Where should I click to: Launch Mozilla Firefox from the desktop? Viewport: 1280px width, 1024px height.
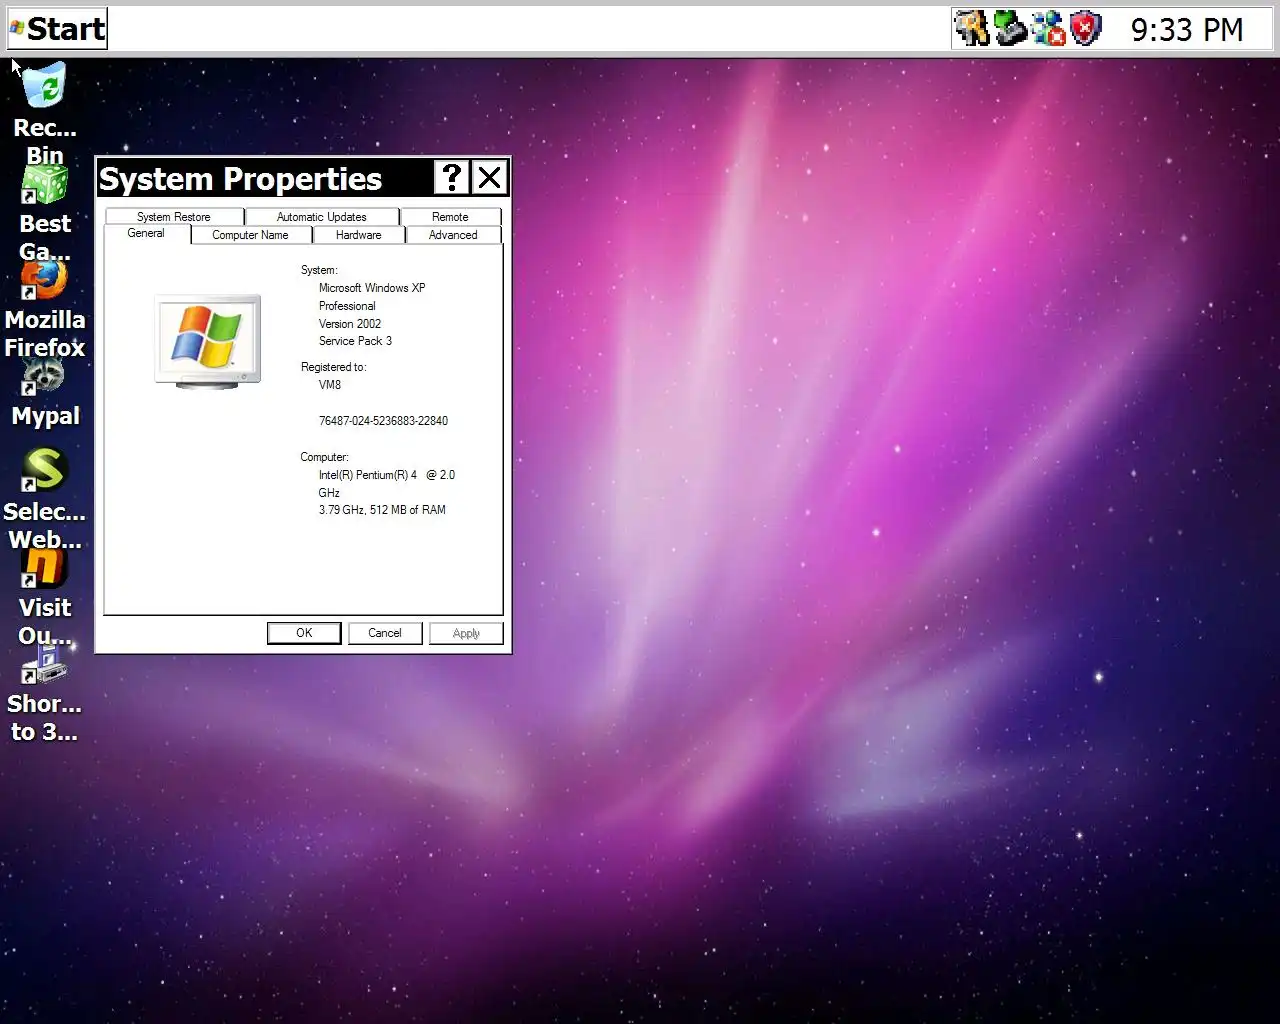point(44,280)
